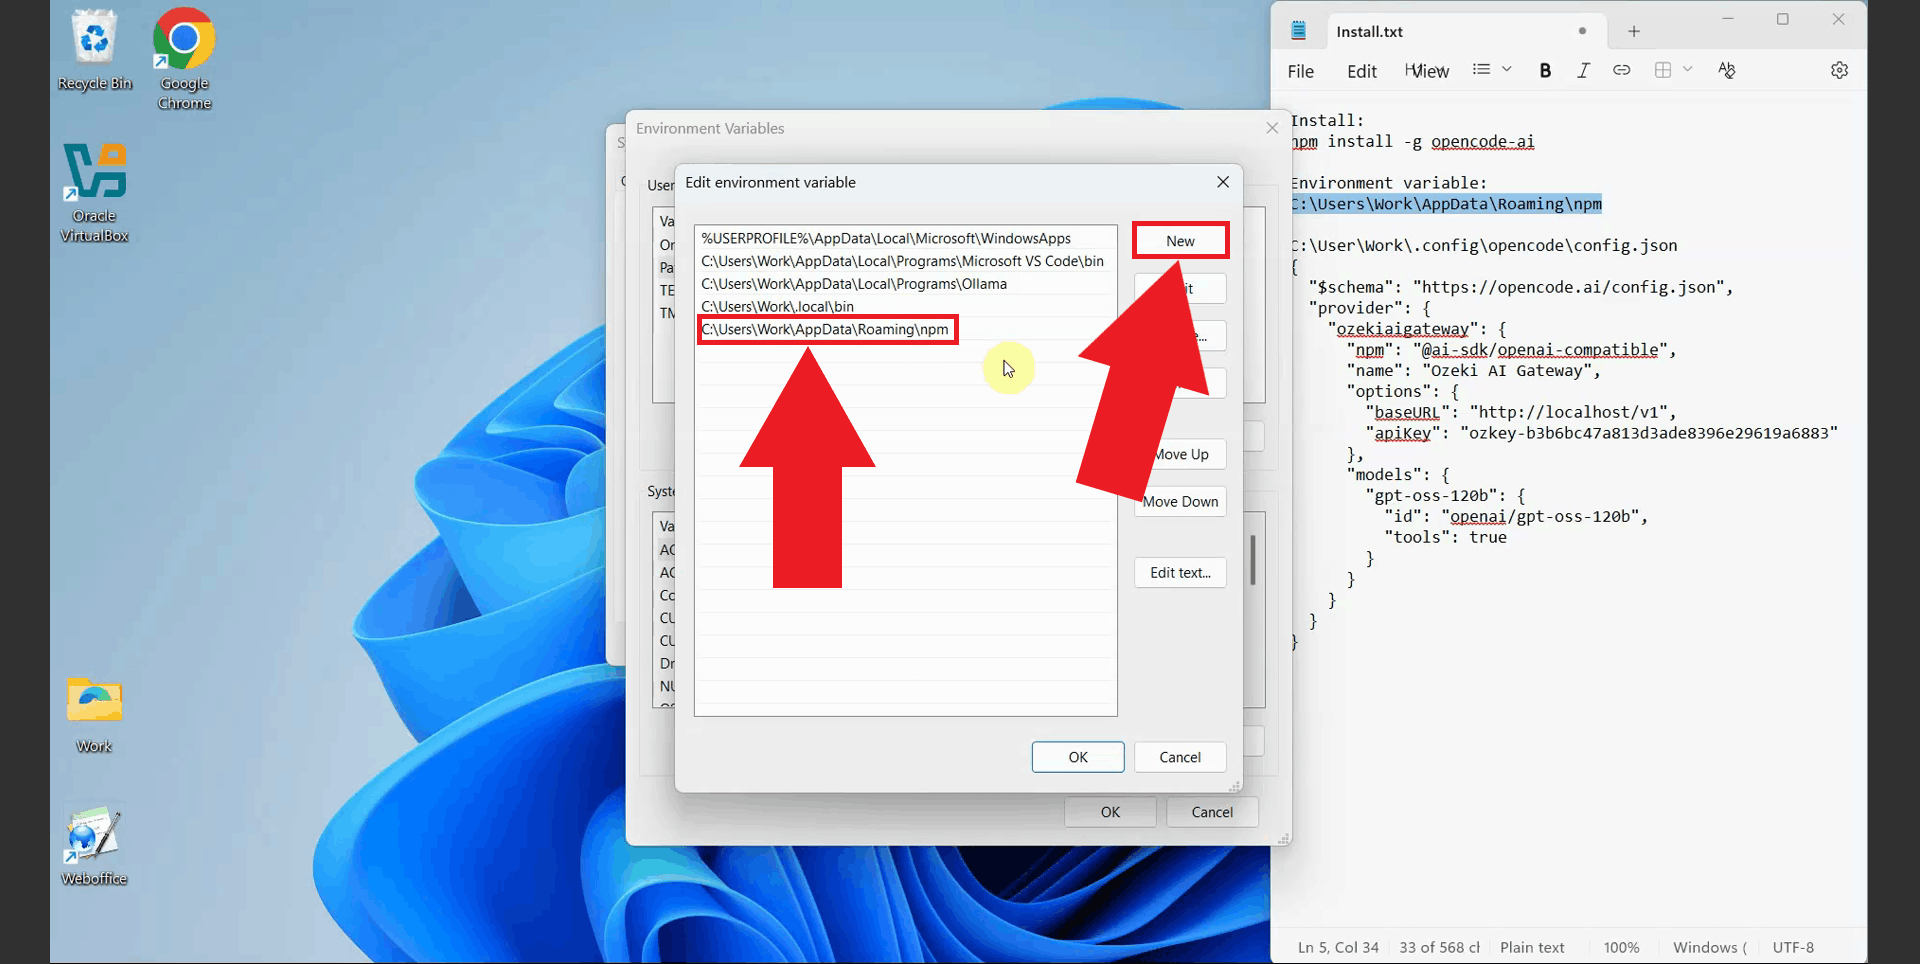Click Move Down button
1920x964 pixels.
[1181, 502]
